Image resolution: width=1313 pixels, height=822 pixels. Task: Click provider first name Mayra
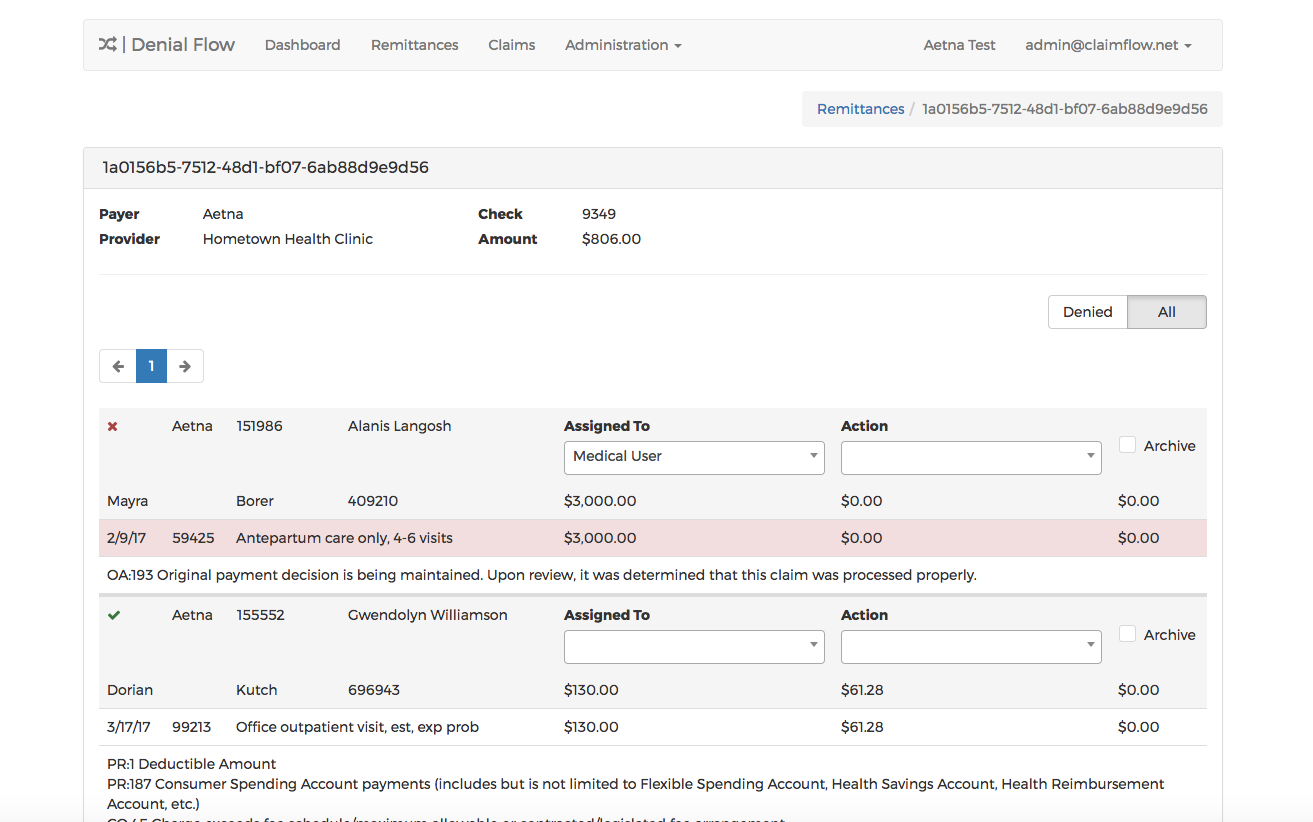coord(128,501)
